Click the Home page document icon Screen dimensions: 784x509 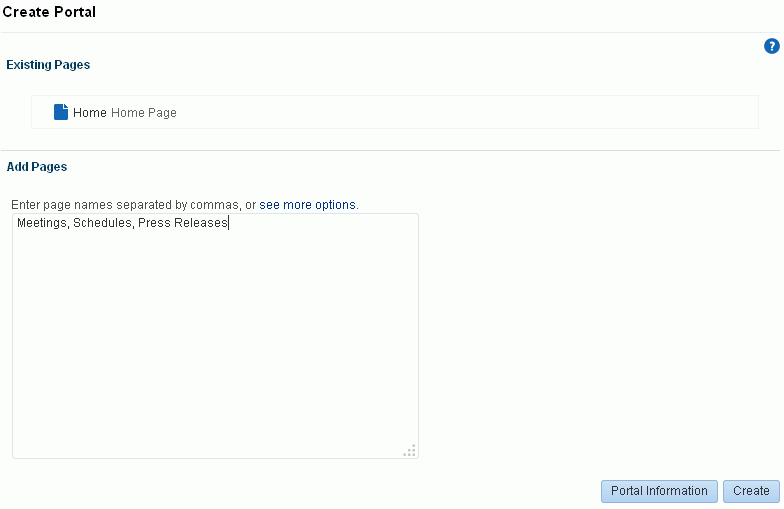pos(60,112)
